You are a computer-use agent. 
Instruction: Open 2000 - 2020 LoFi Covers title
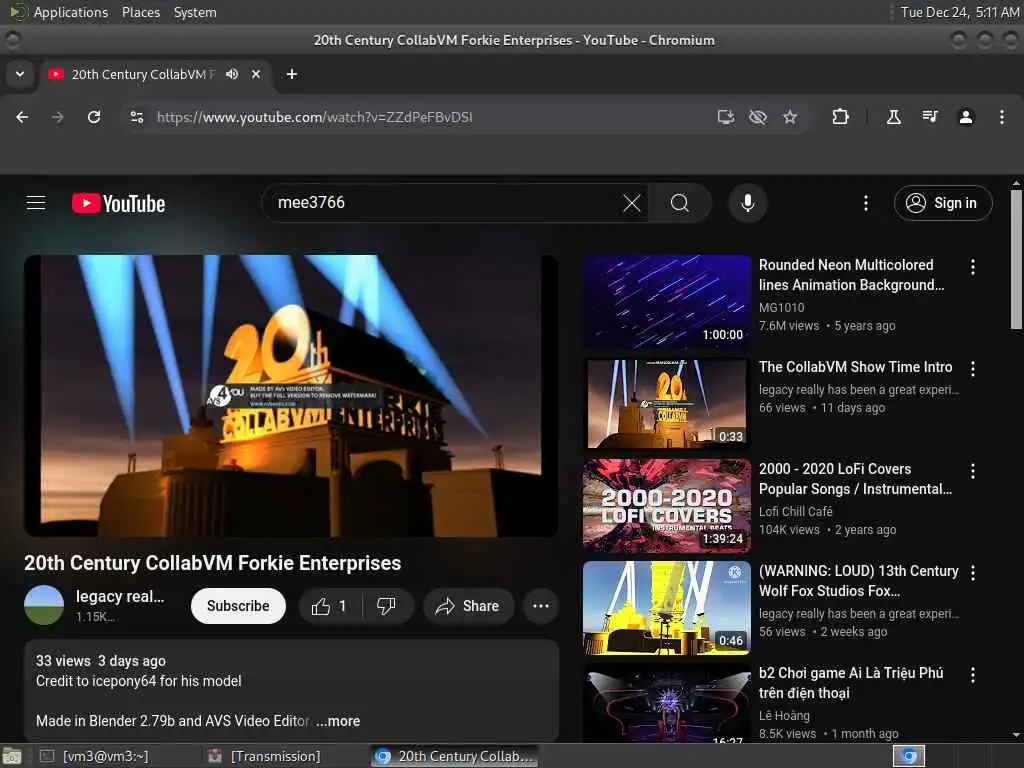856,479
